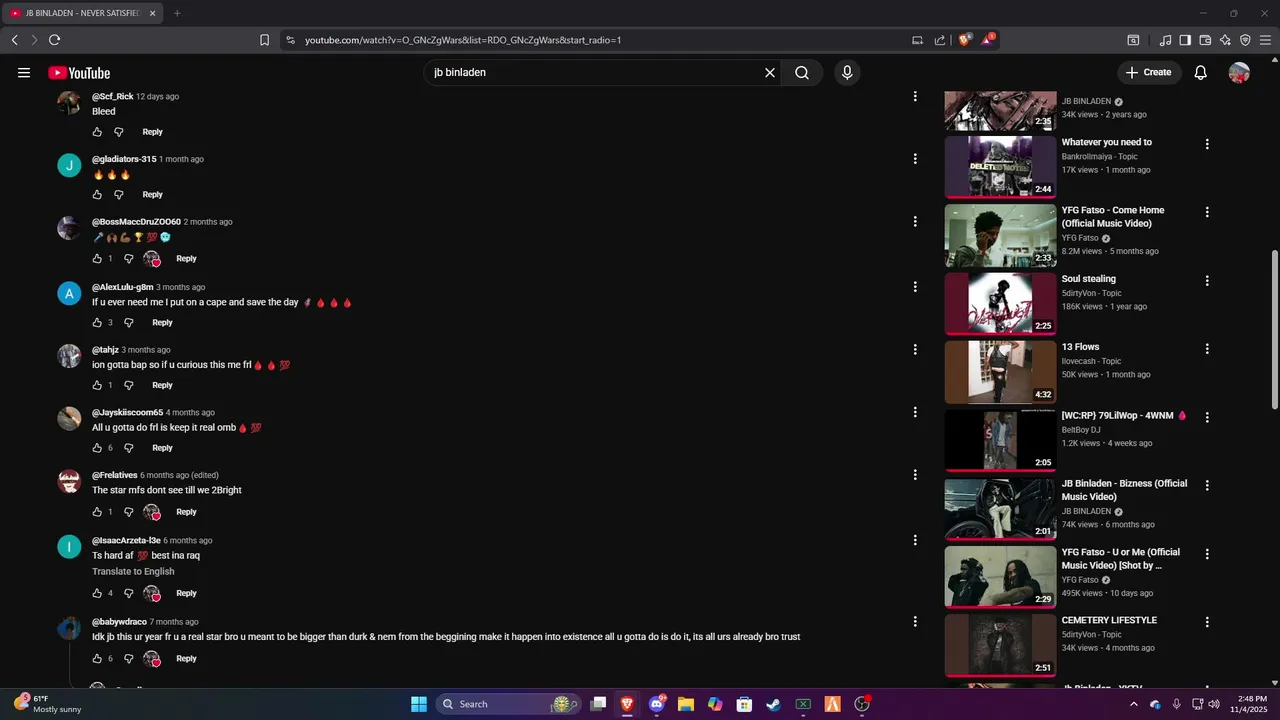
Task: Share this page from the address bar
Action: [x=940, y=40]
